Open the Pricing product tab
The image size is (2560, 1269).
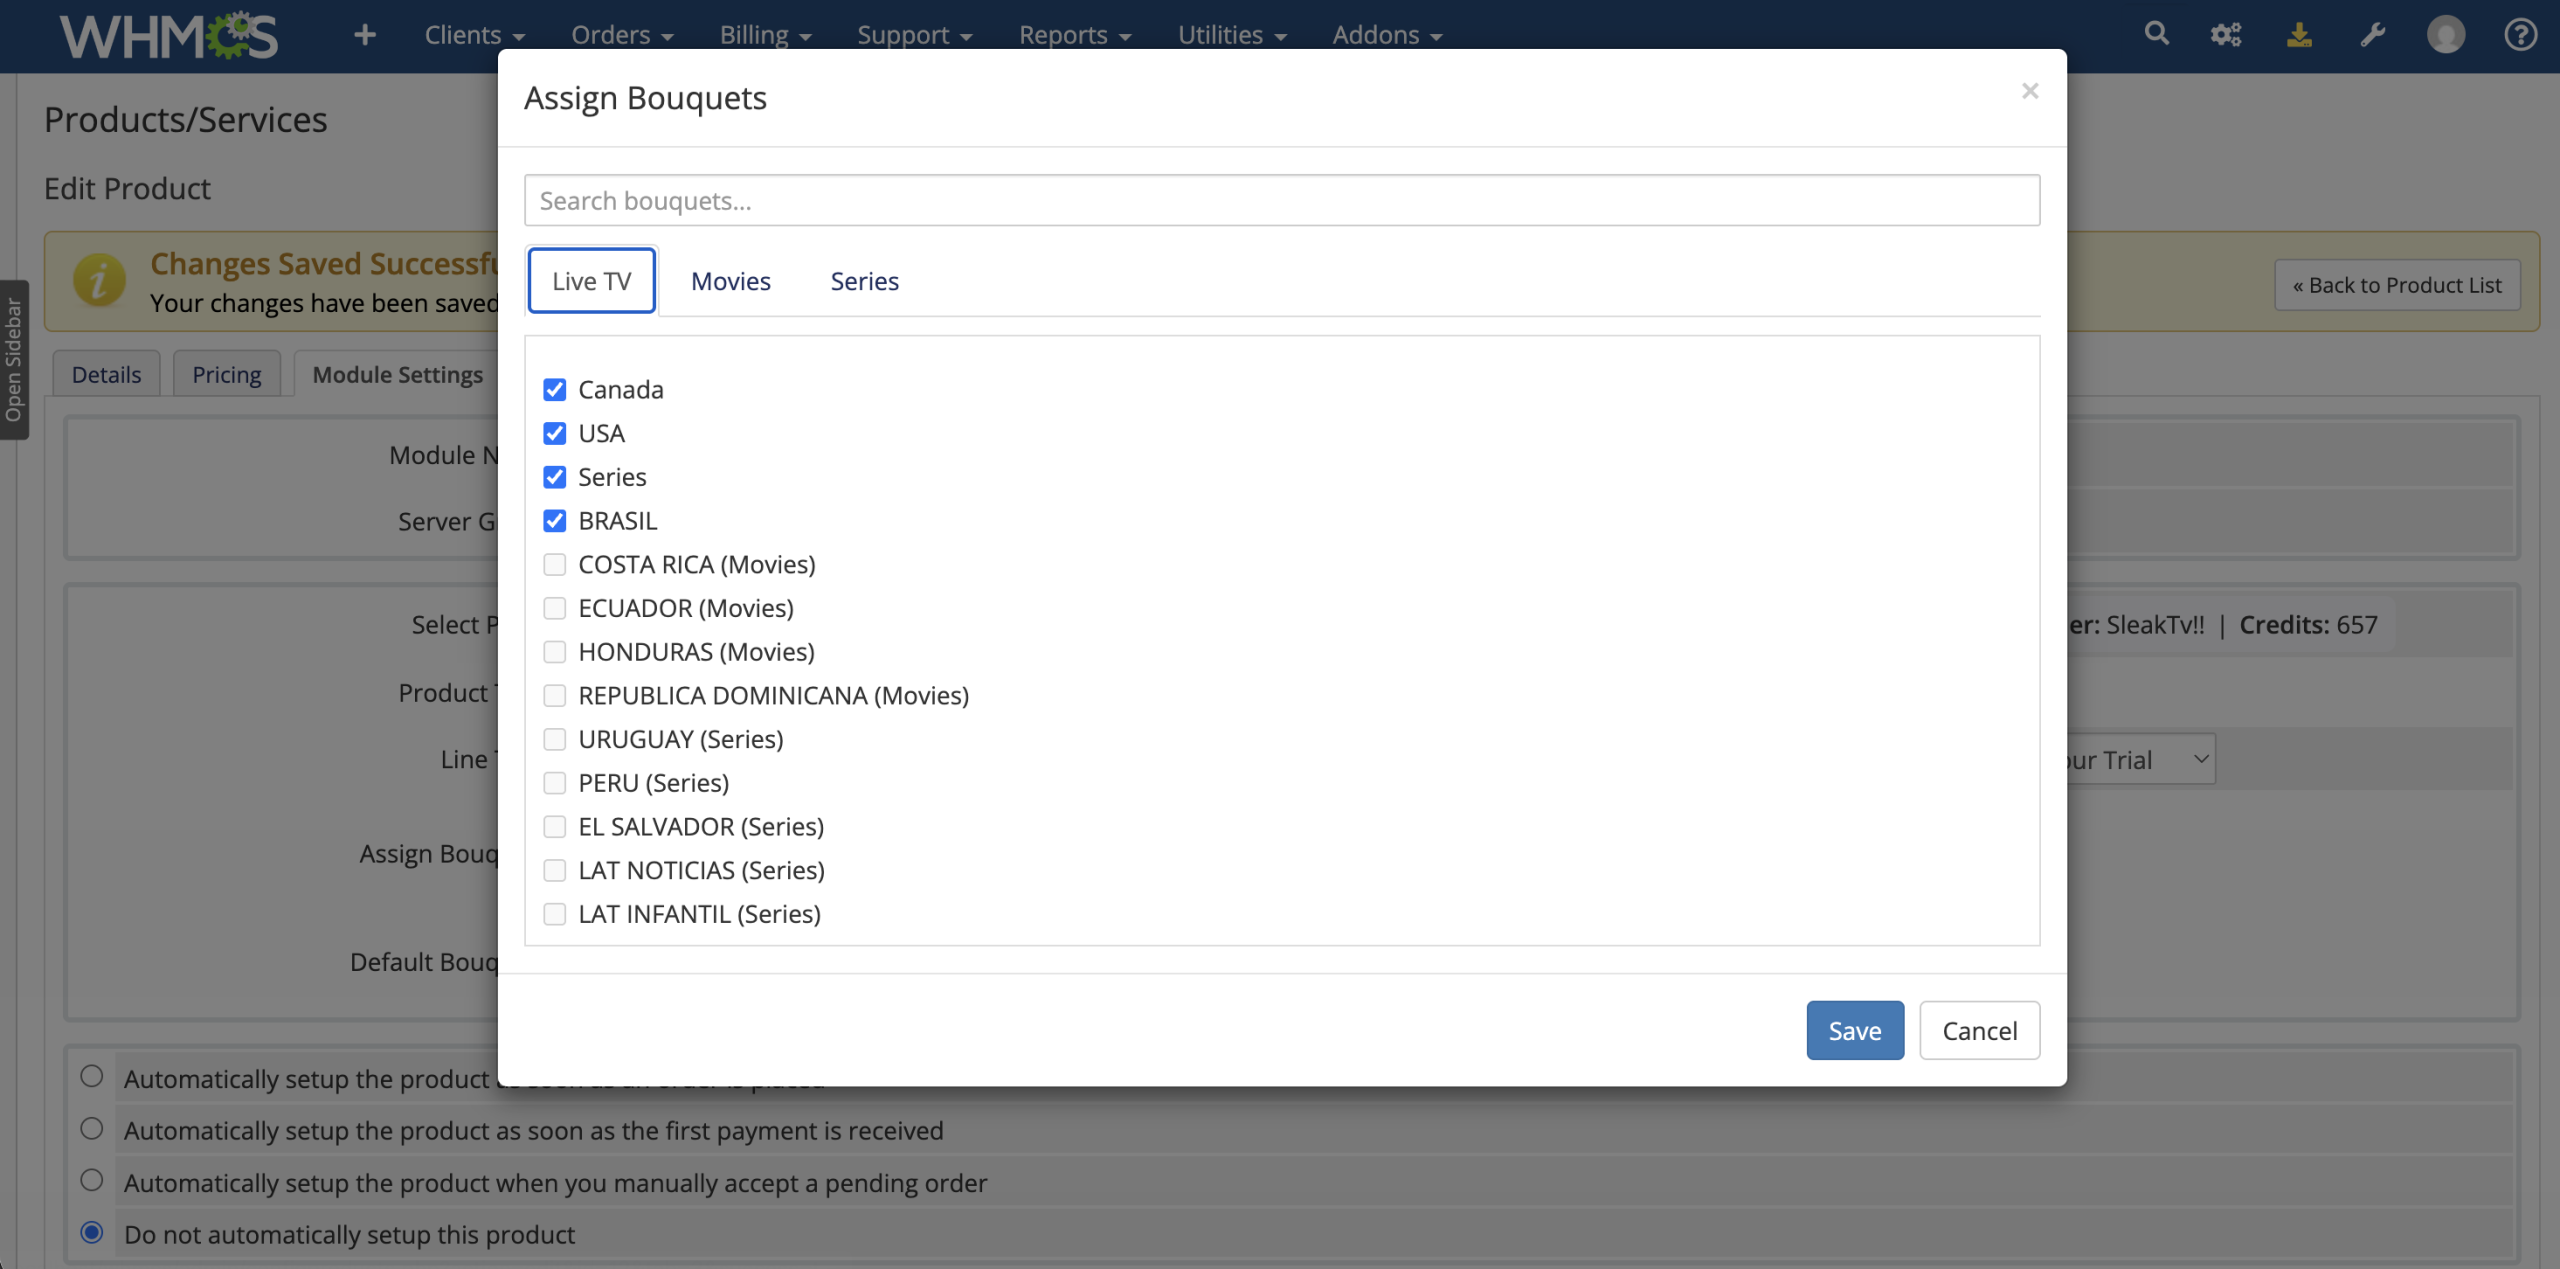tap(227, 374)
